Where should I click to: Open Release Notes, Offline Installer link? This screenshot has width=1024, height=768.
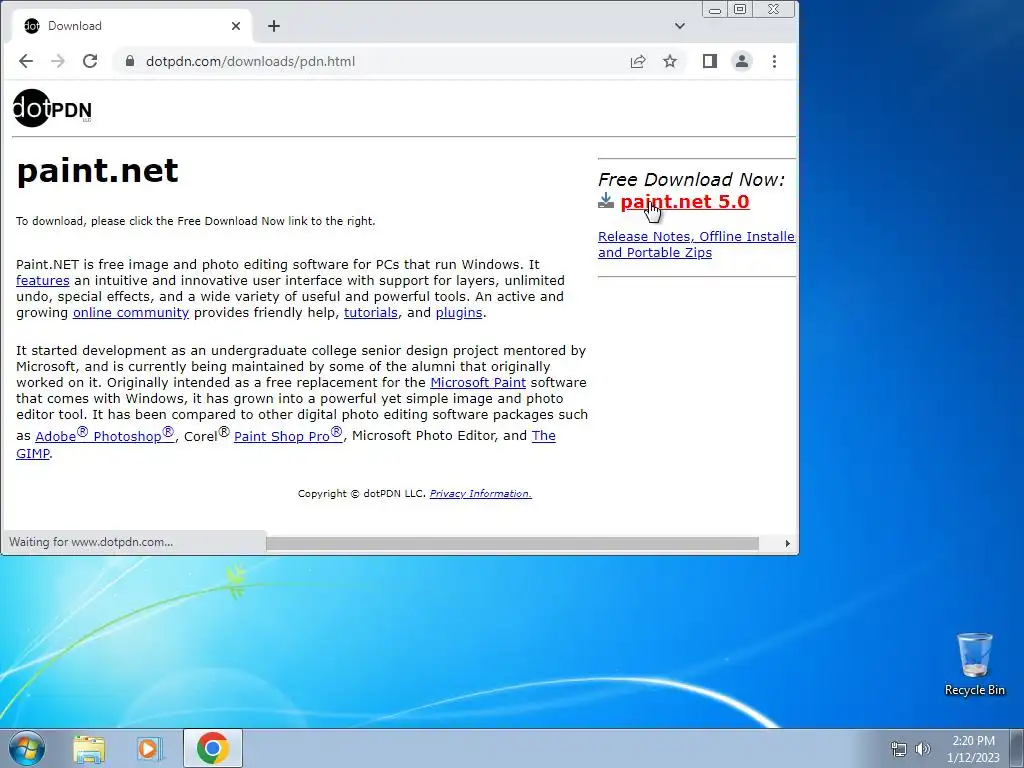[696, 244]
